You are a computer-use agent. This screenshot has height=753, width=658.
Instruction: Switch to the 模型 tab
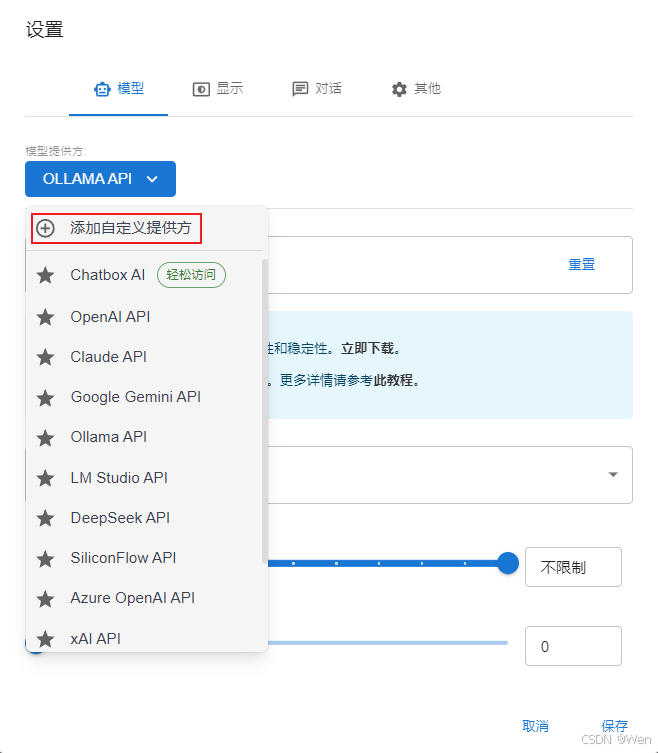118,89
